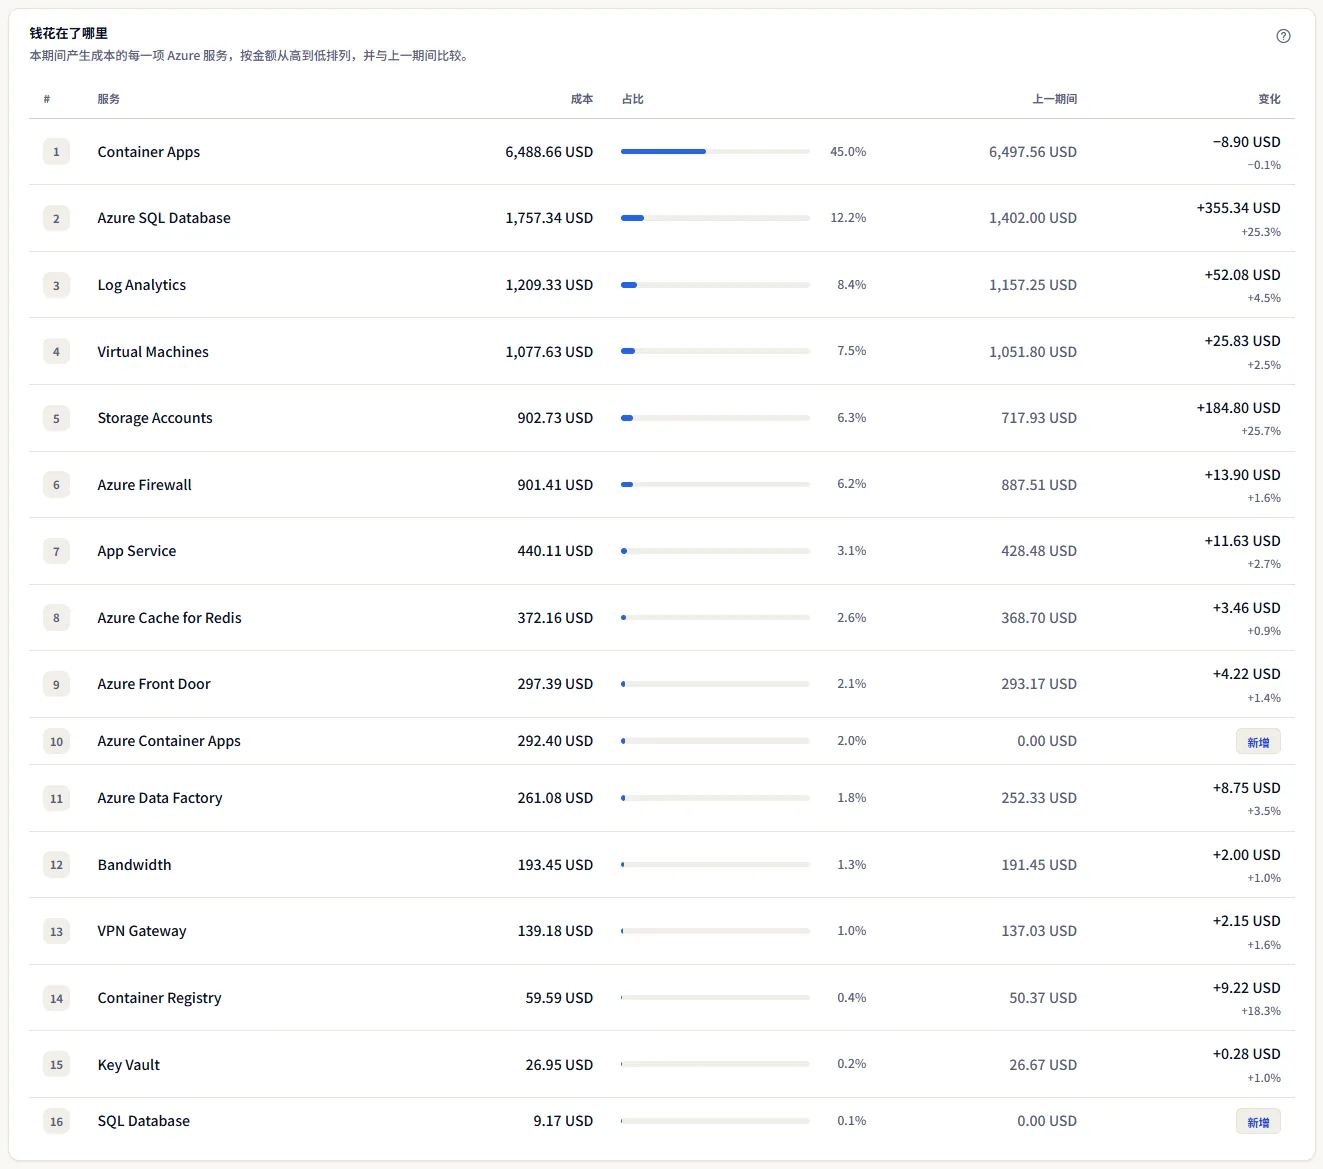Screen dimensions: 1323x1169
Task: Select the Container Registry service name
Action: (x=159, y=998)
